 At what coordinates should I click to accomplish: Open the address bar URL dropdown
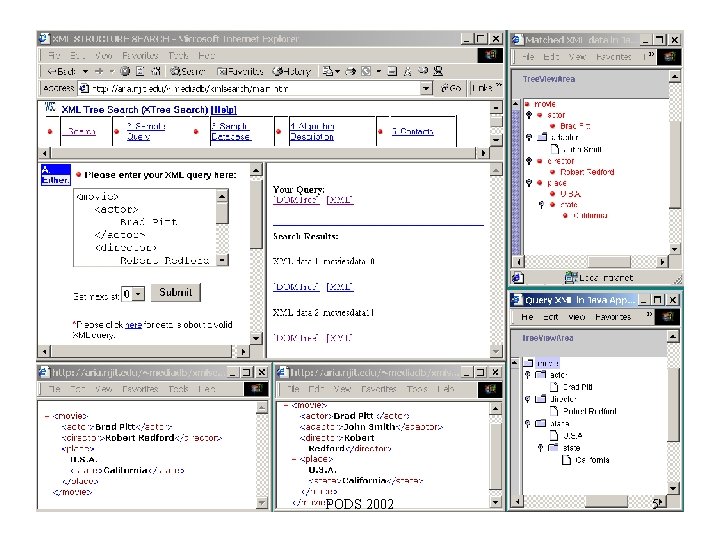click(x=427, y=88)
